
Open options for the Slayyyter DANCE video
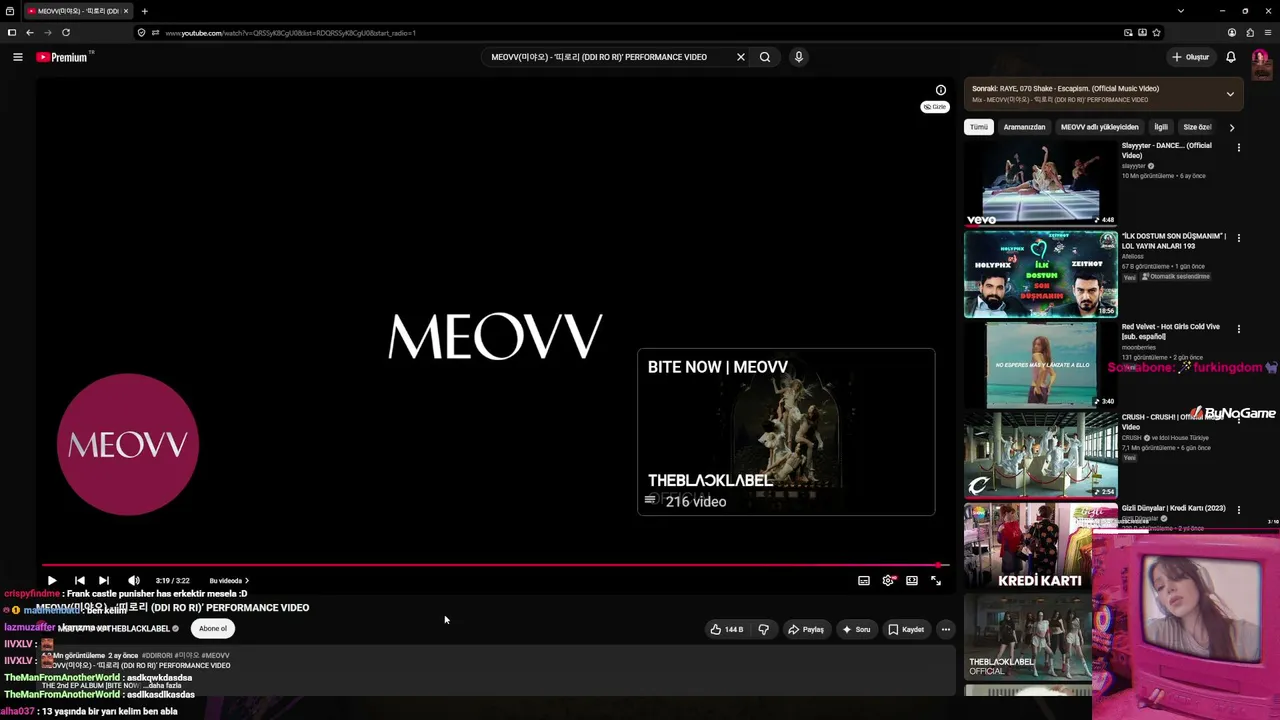coord(1239,148)
